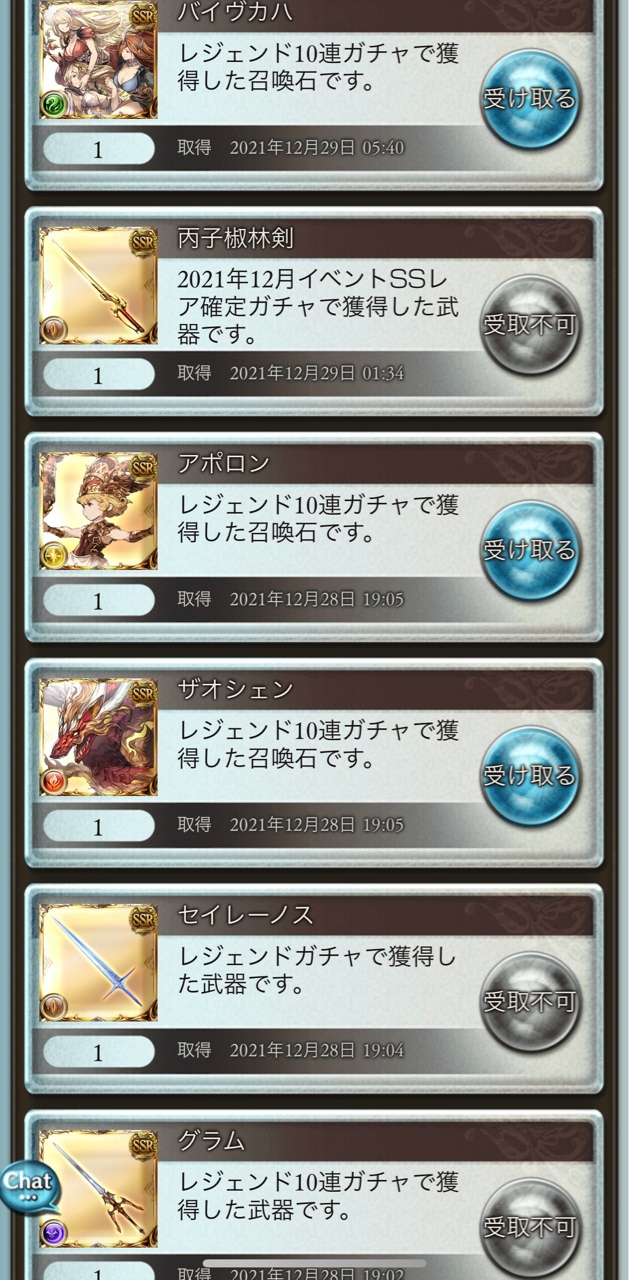The width and height of the screenshot is (629, 1280).
Task: Tap the グラム weapon icon
Action: click(x=98, y=1189)
